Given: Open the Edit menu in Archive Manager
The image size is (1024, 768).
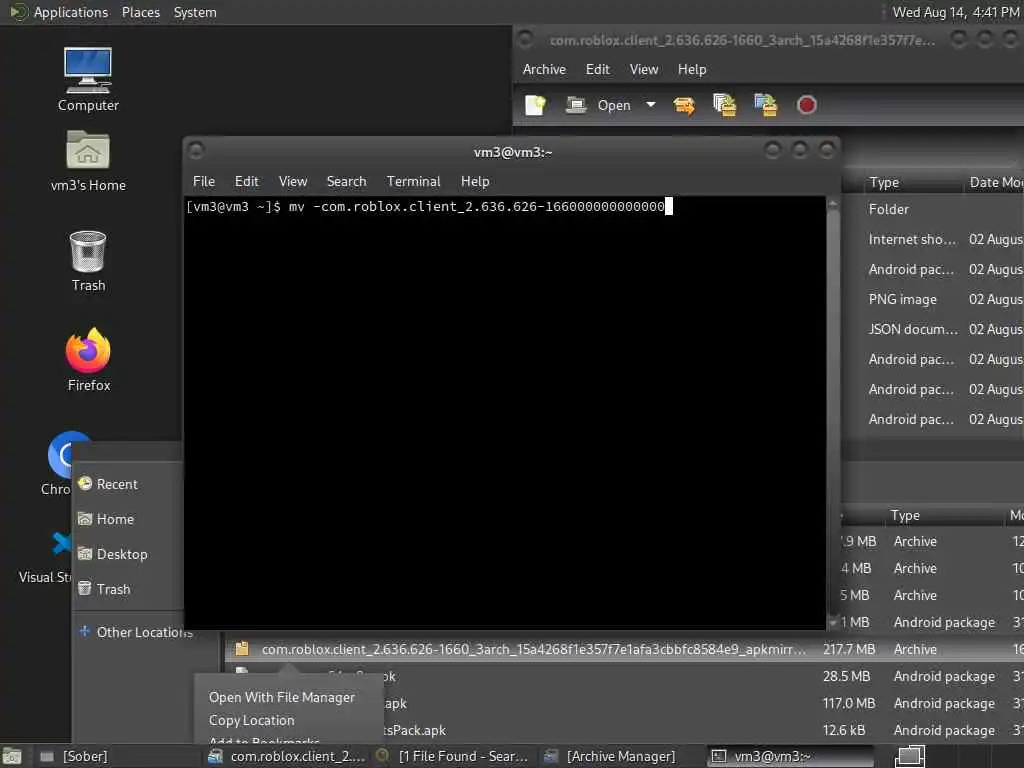Looking at the screenshot, I should point(597,69).
